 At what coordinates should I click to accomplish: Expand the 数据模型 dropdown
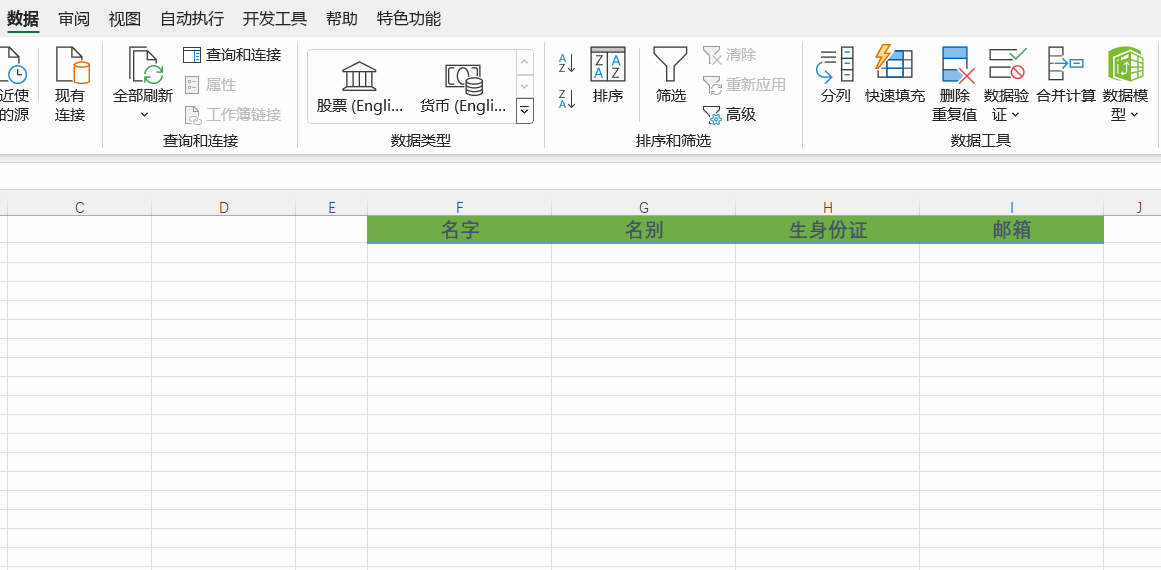[1134, 115]
